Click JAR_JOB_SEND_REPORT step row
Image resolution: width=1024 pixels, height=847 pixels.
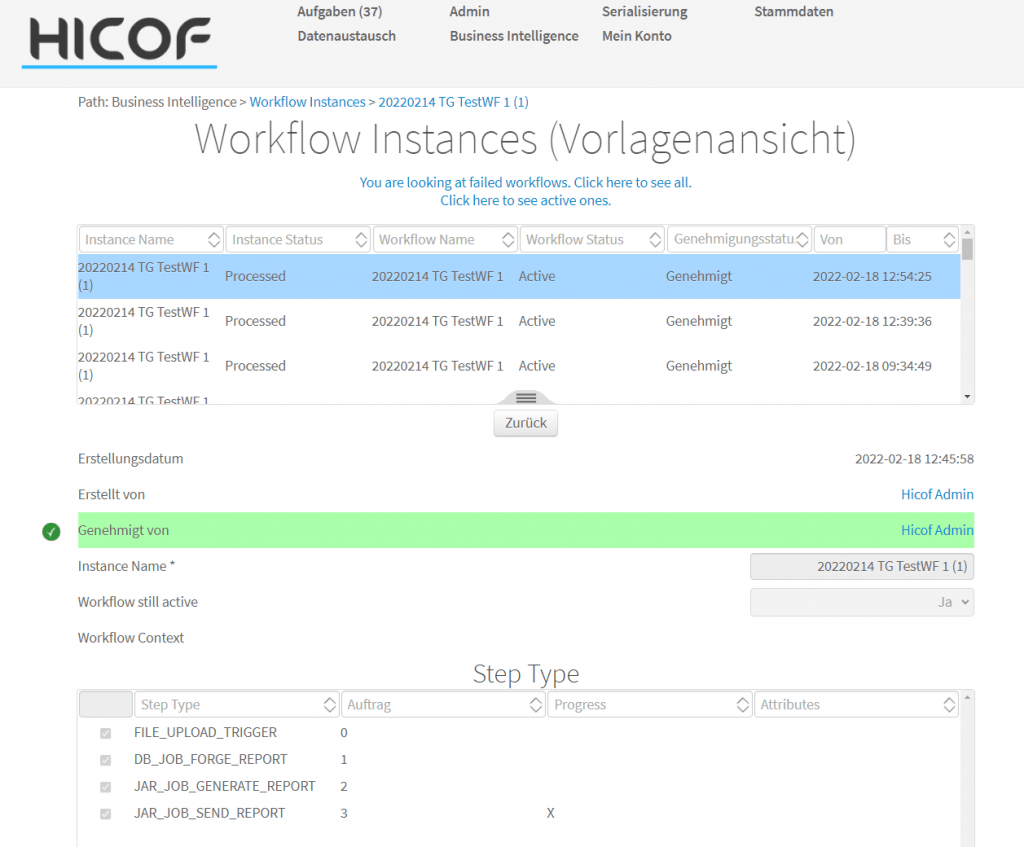(519, 813)
